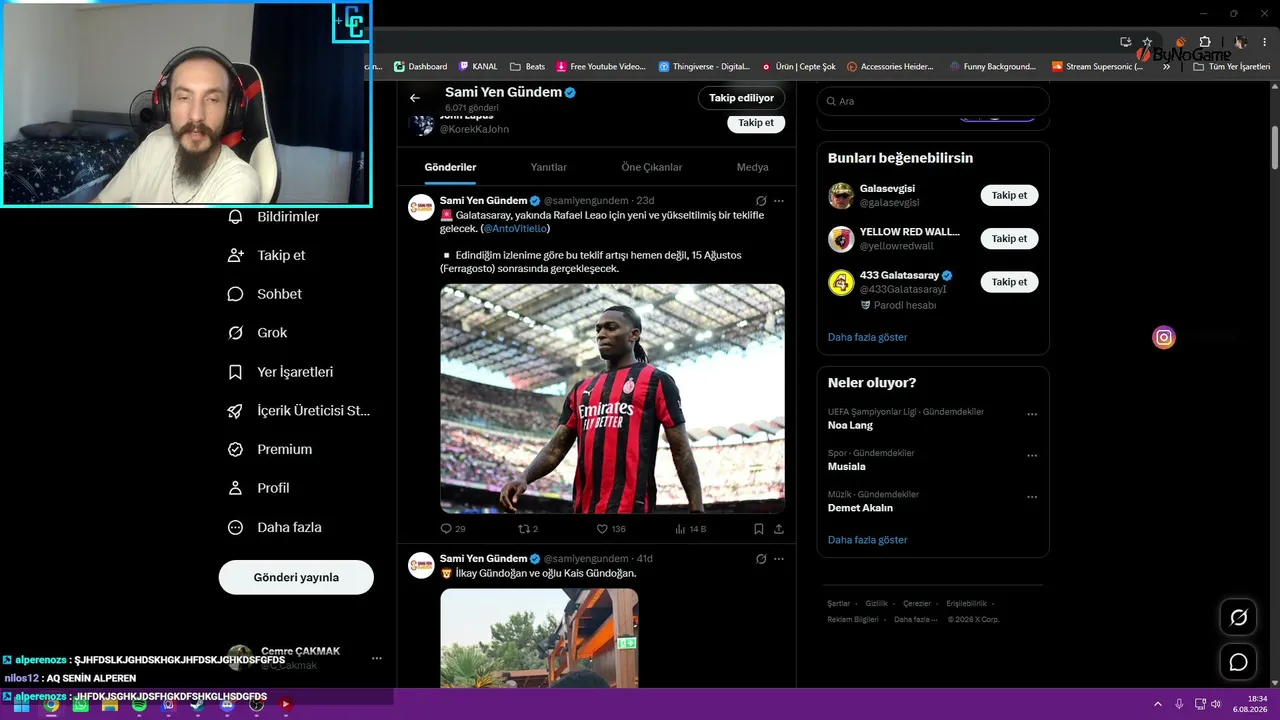1280x720 pixels.
Task: Go to Profil in the sidebar
Action: (258, 488)
